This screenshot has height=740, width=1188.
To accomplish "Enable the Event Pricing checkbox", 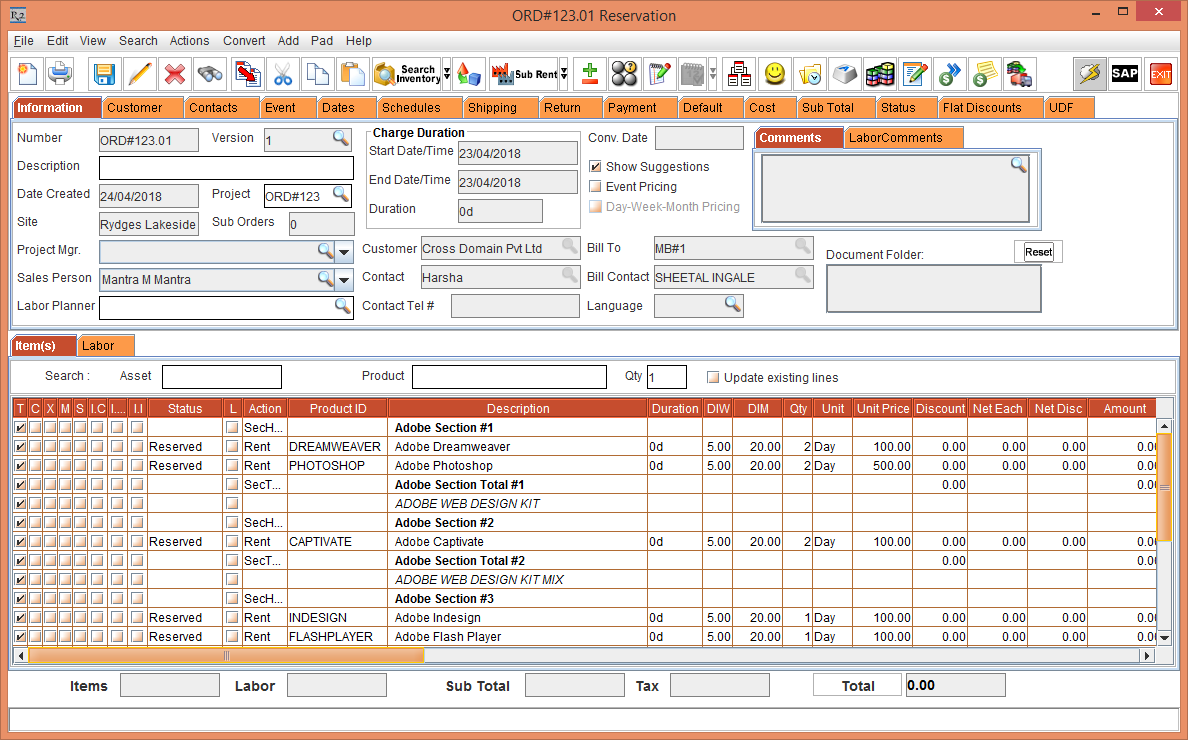I will click(596, 187).
